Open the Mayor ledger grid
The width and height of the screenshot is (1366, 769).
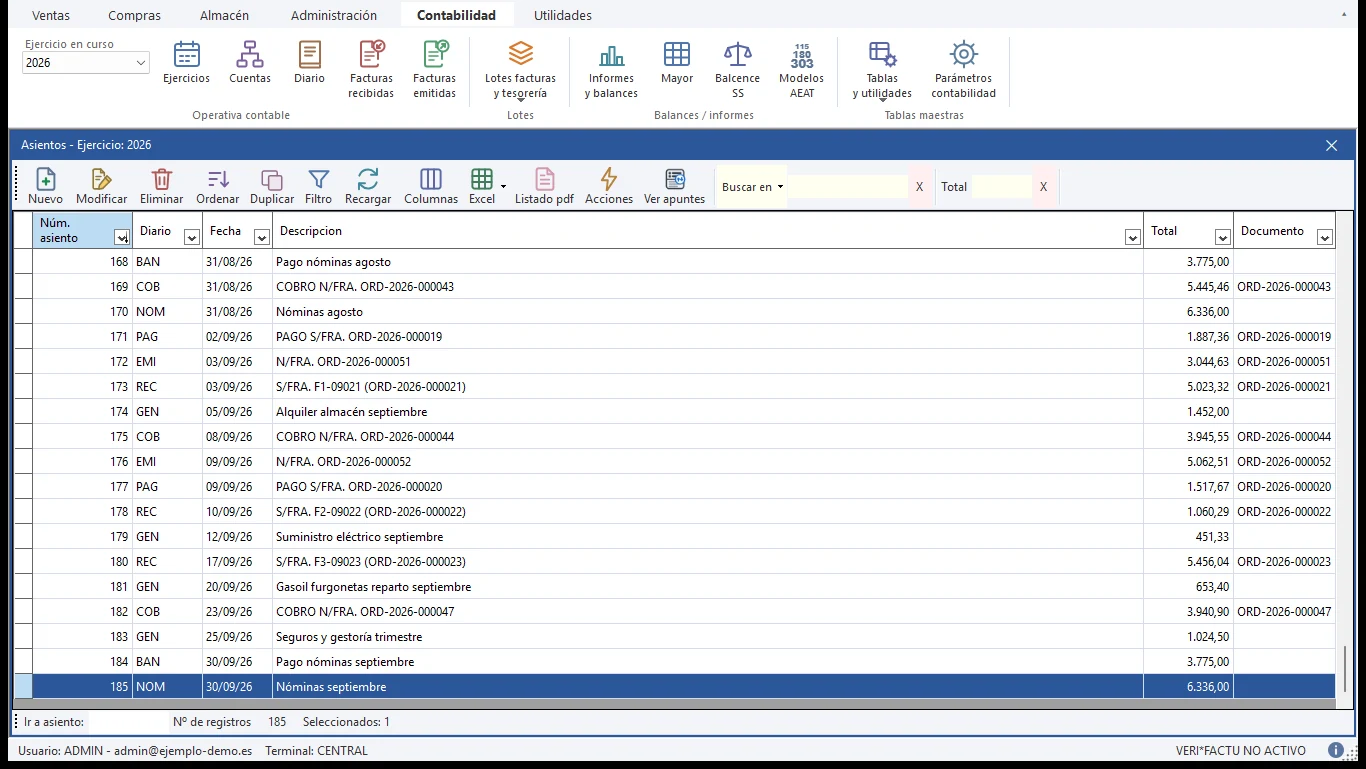point(677,62)
